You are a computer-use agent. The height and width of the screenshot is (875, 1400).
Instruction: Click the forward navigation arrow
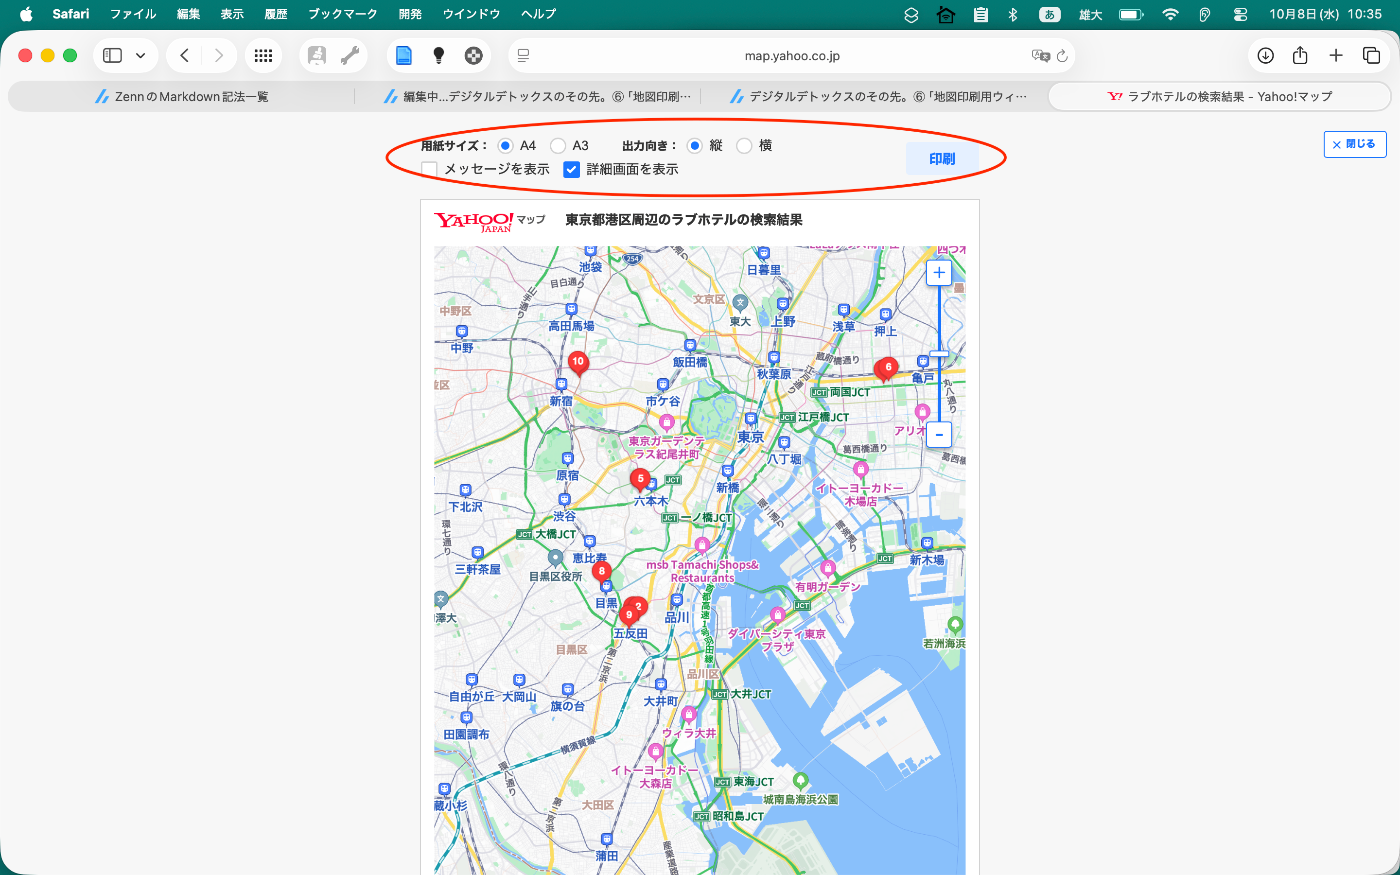point(219,56)
